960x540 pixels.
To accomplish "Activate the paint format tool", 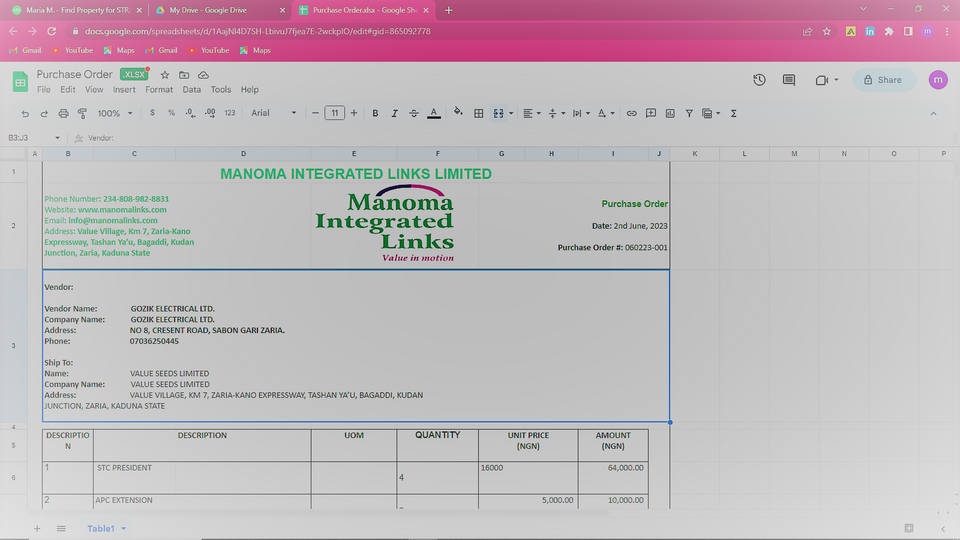I will point(82,113).
